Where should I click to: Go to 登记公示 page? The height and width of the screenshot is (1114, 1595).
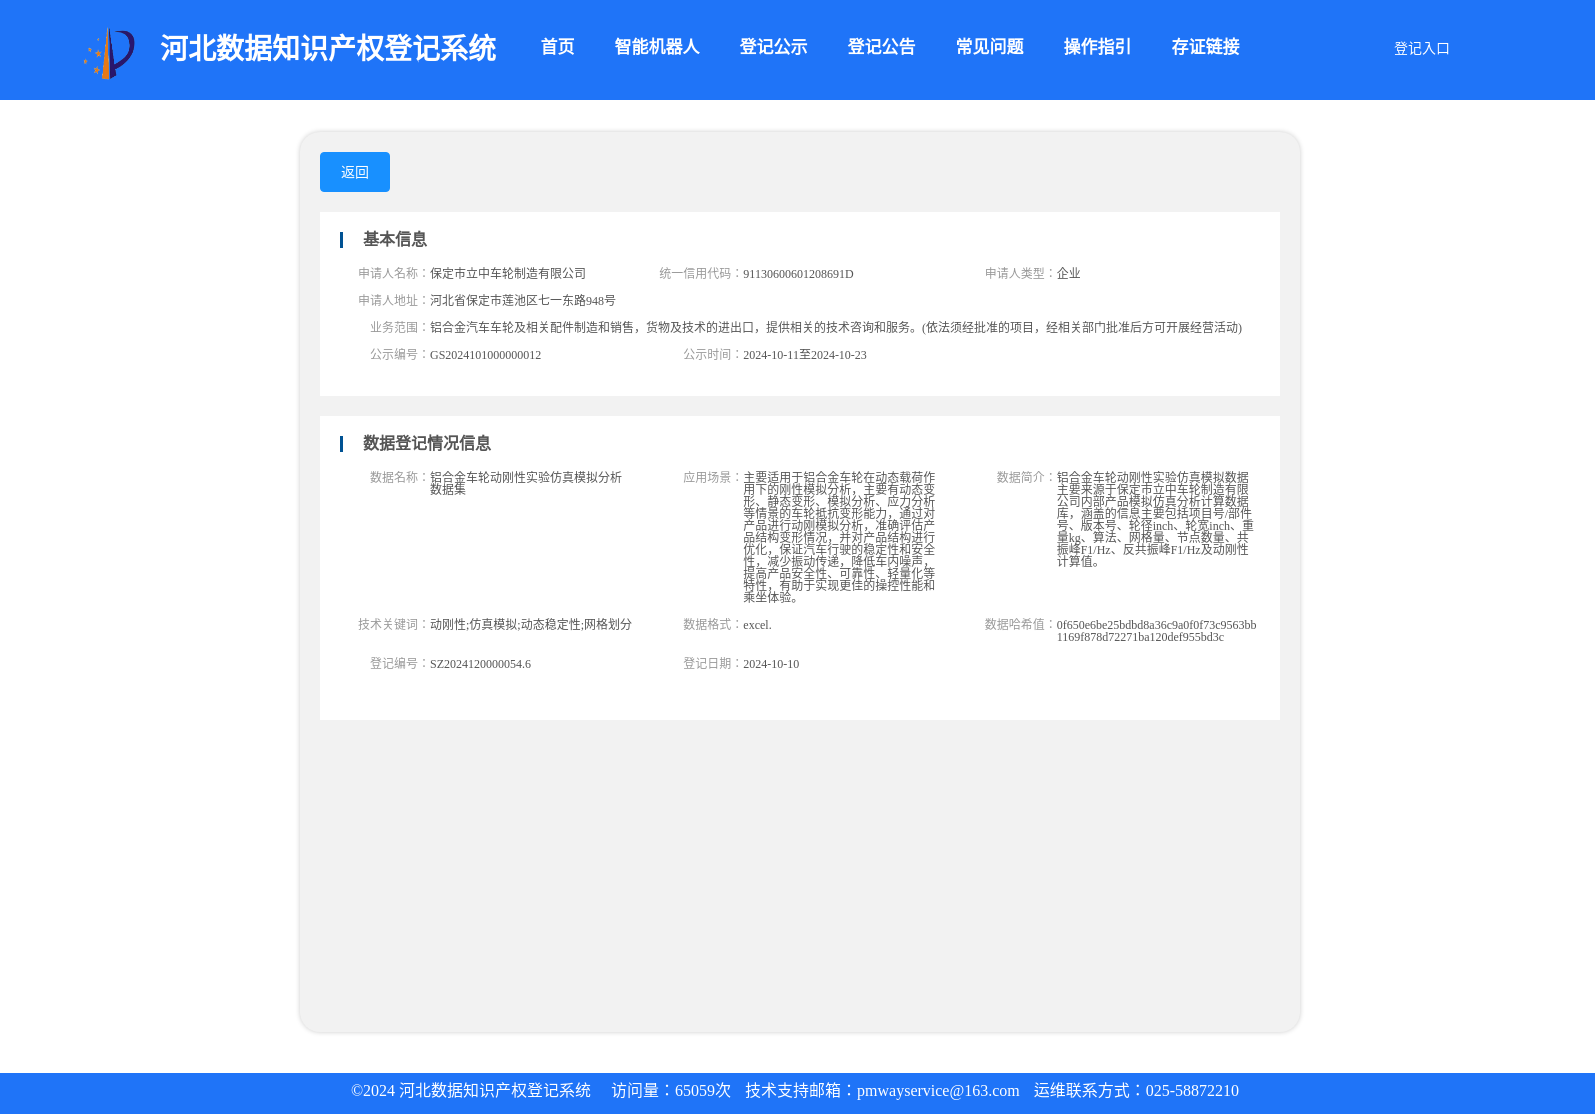(x=773, y=47)
